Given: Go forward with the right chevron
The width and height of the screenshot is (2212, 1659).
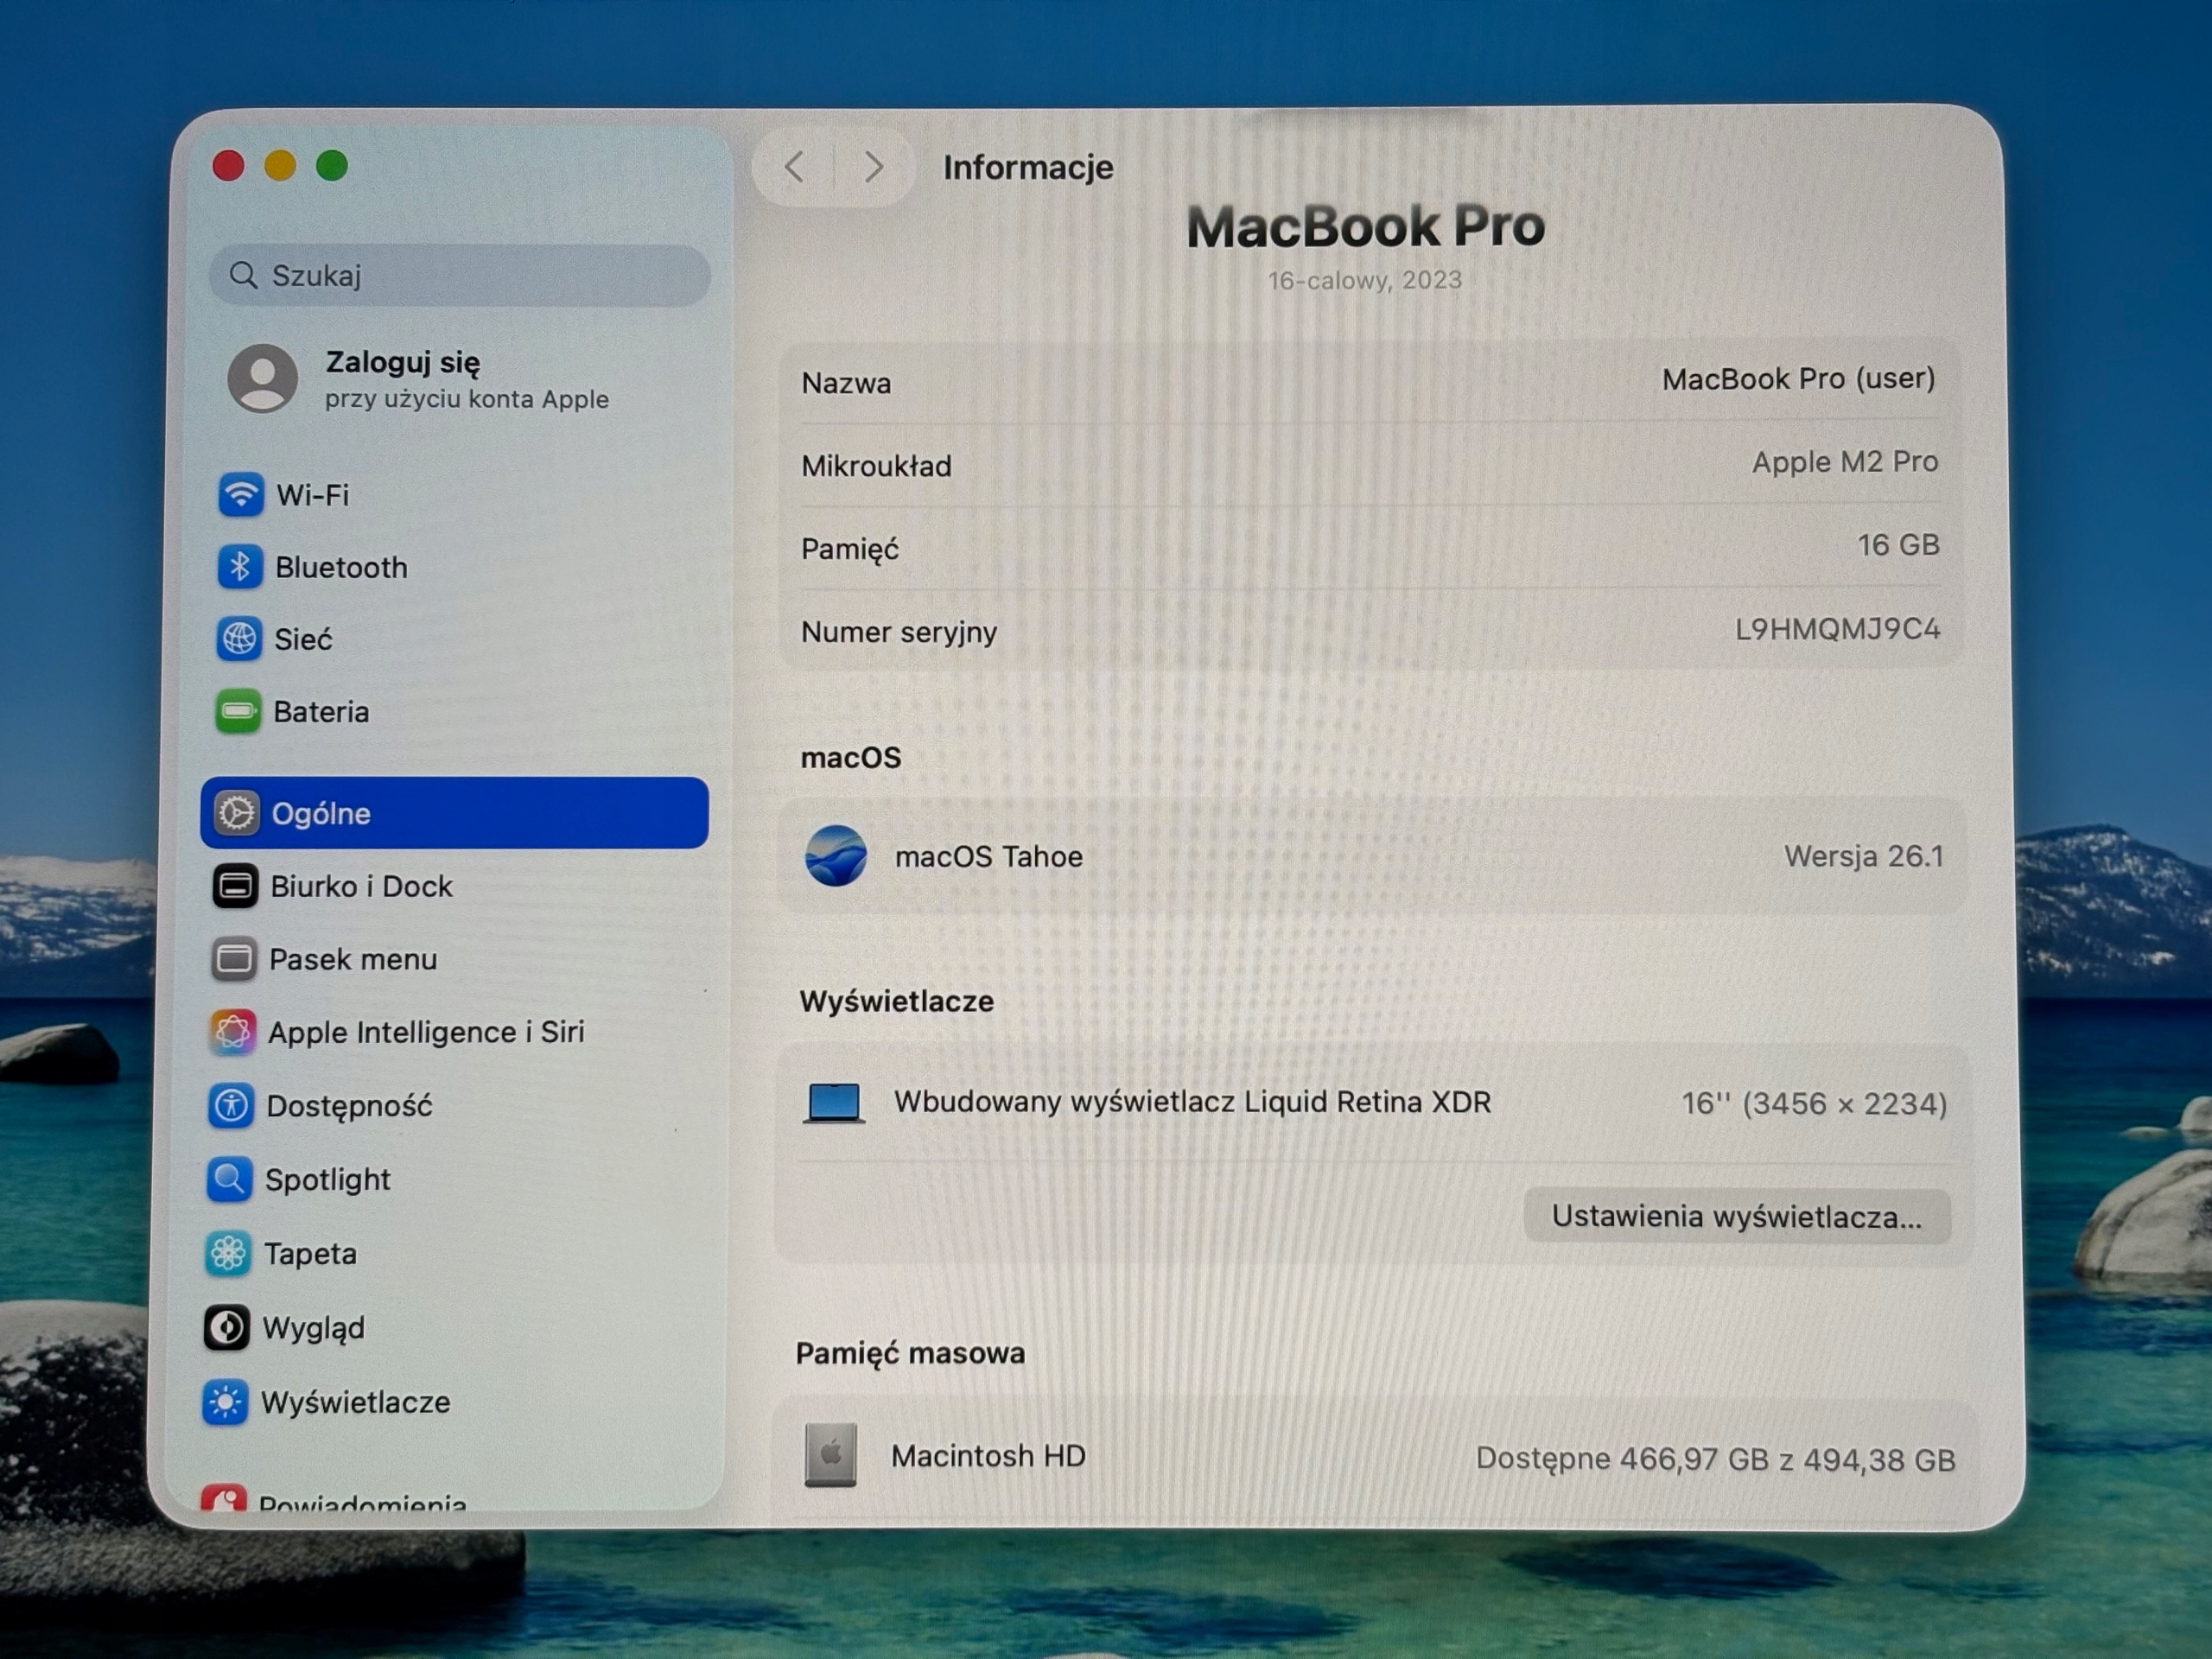Looking at the screenshot, I should (874, 167).
